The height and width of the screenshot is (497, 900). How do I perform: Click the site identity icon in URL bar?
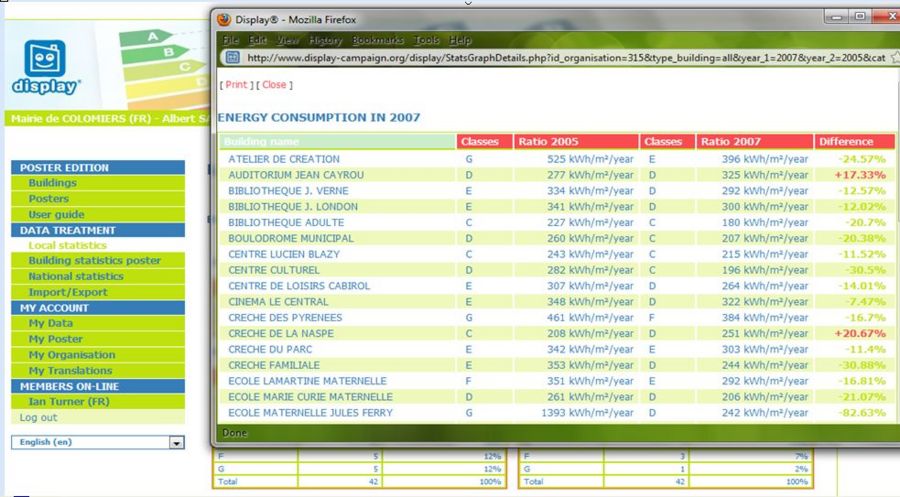click(x=227, y=58)
